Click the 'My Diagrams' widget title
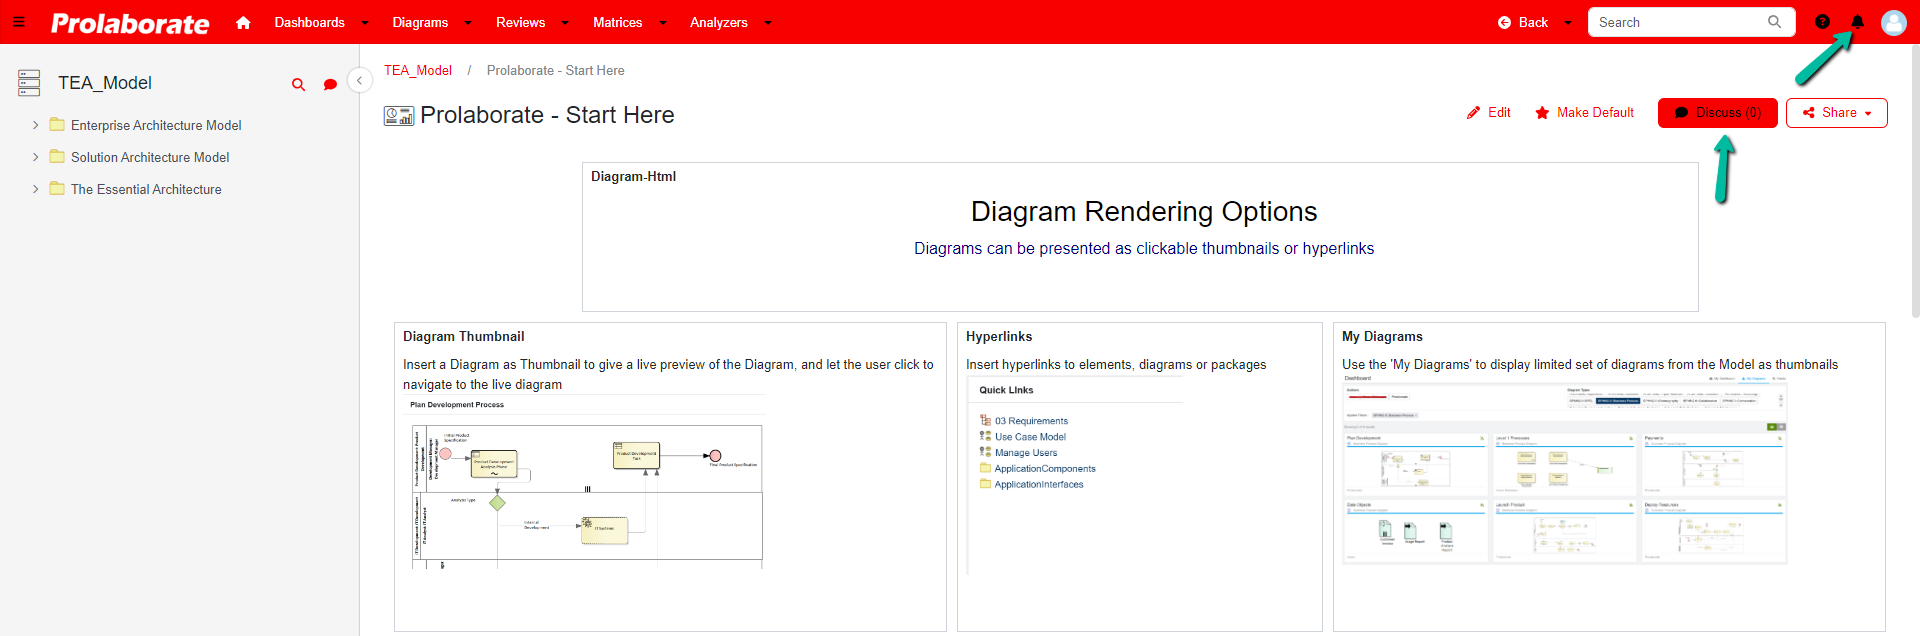 click(x=1382, y=337)
